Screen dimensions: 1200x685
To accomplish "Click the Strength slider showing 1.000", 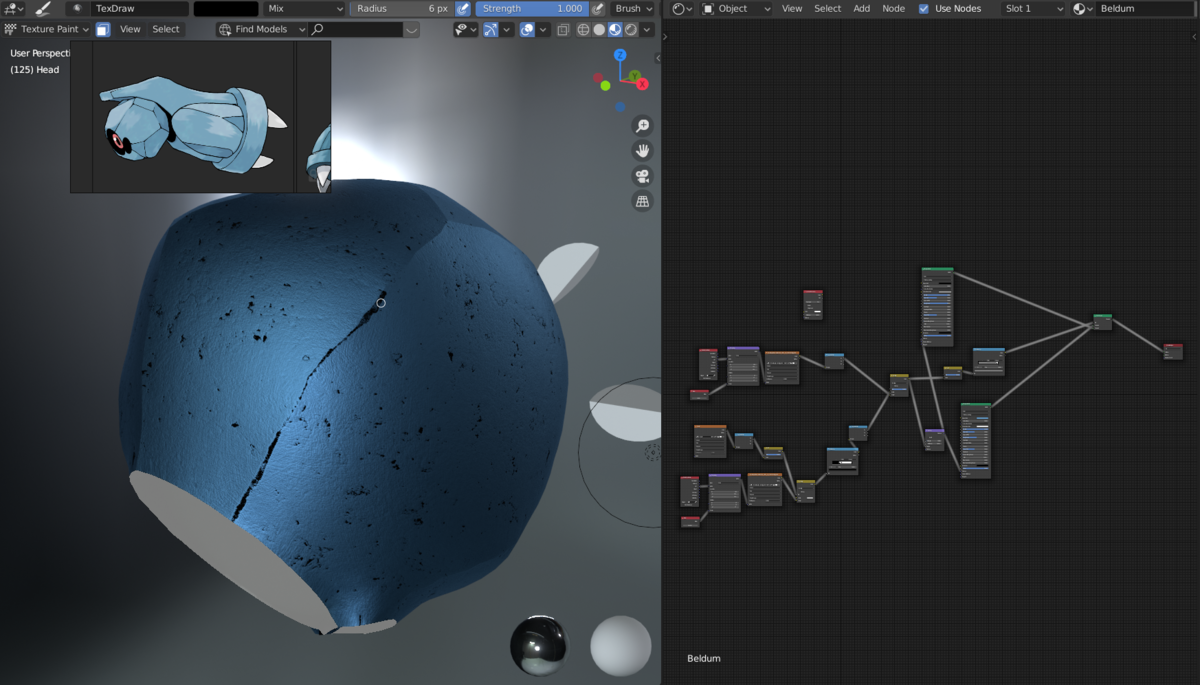I will 532,8.
